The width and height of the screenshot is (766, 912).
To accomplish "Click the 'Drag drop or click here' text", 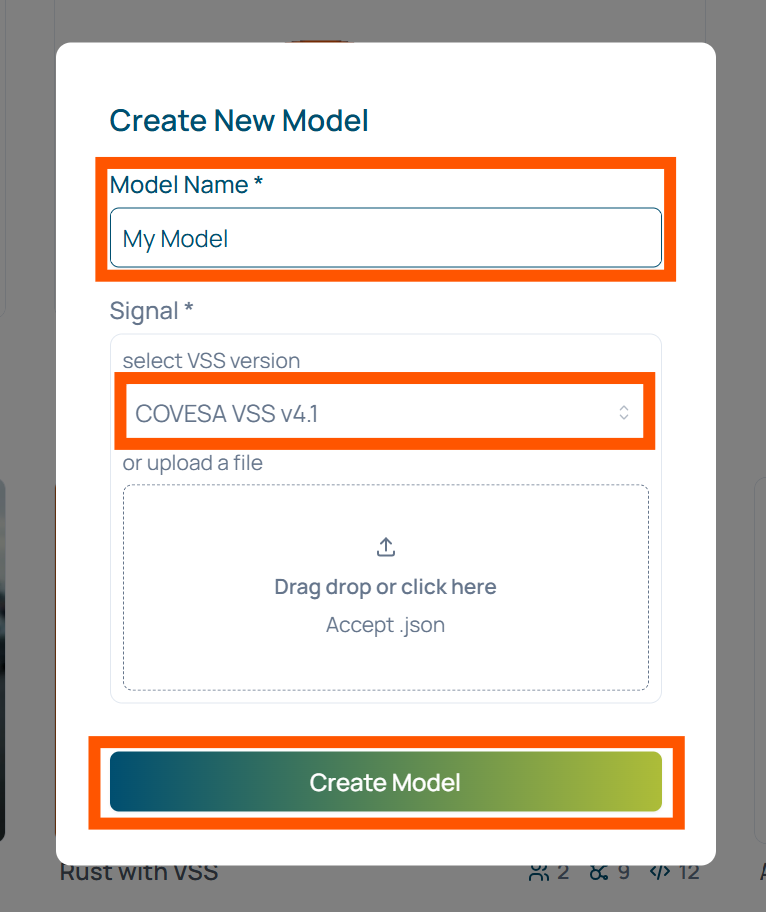I will [385, 587].
